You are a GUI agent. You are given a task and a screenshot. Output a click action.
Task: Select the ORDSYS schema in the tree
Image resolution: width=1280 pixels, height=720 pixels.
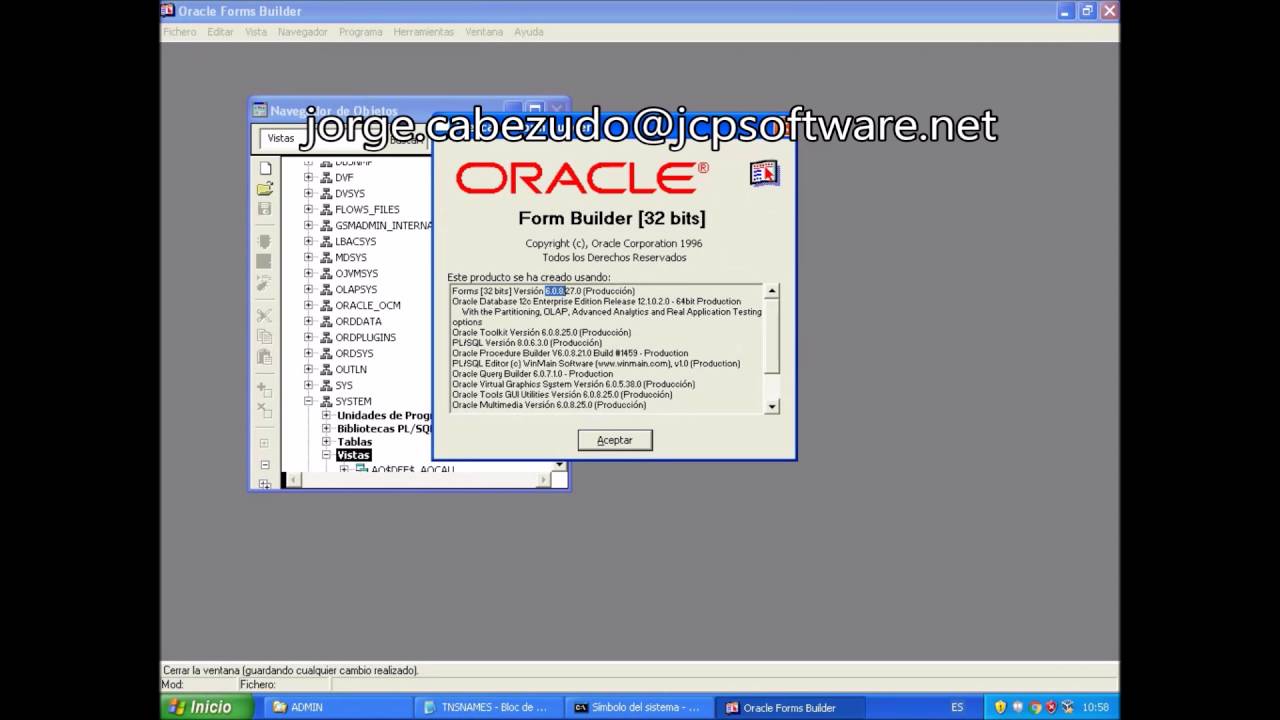click(x=354, y=353)
